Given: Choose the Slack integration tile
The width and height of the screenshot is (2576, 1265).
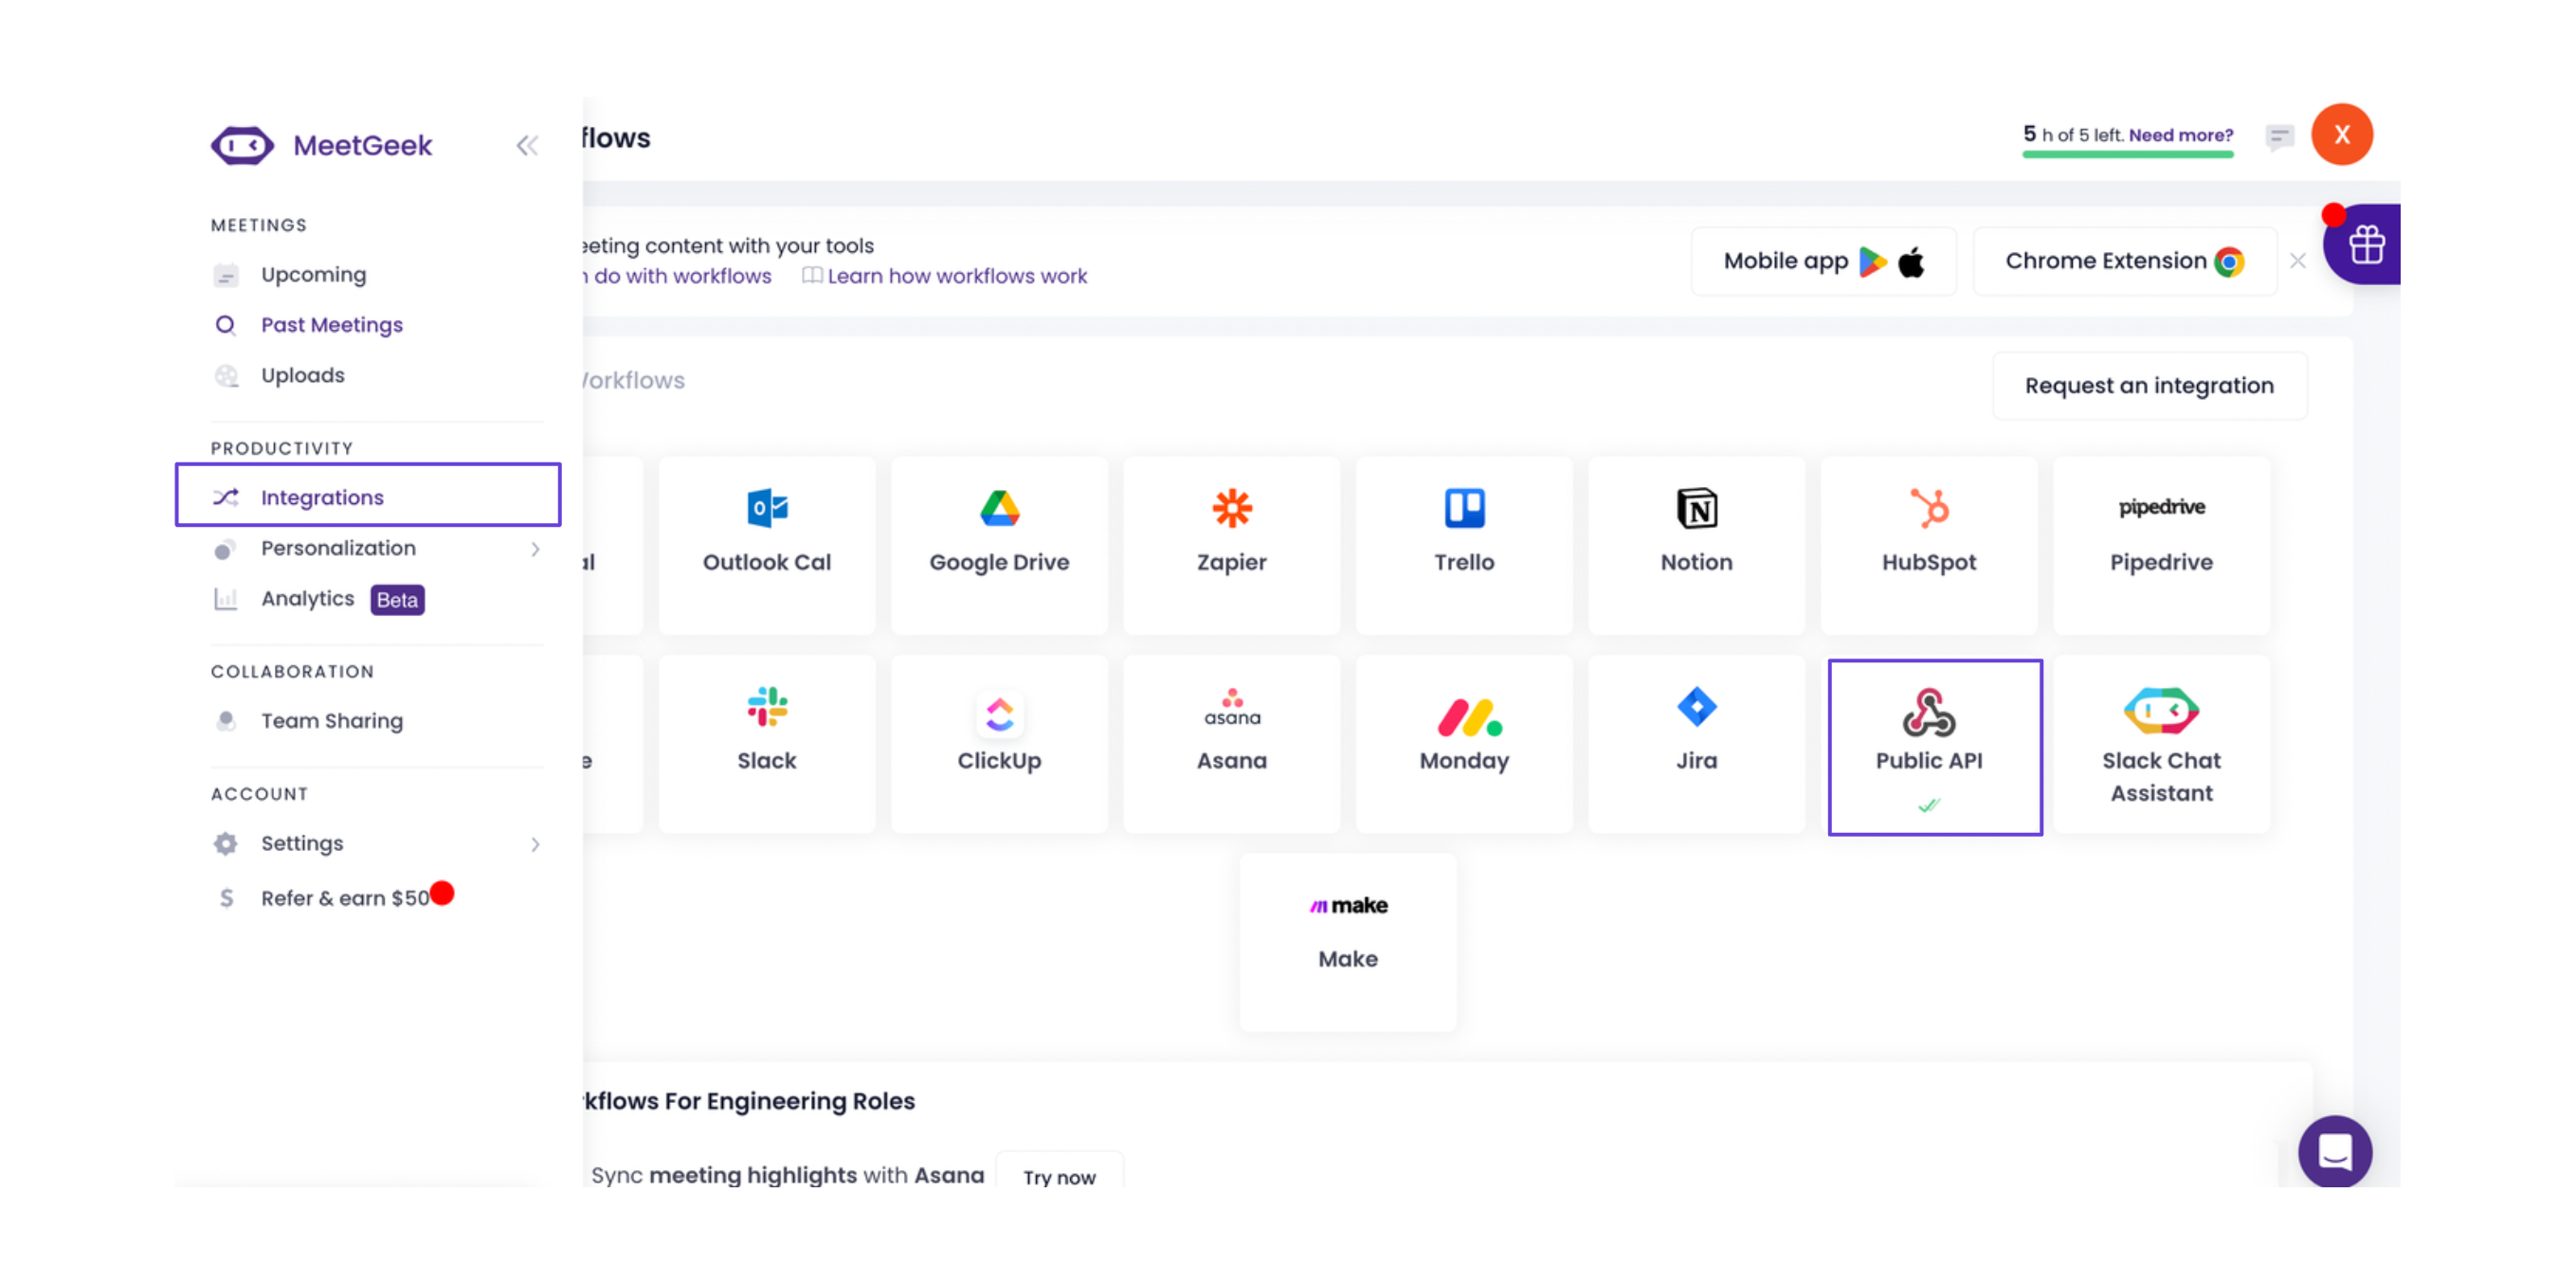Looking at the screenshot, I should [766, 743].
